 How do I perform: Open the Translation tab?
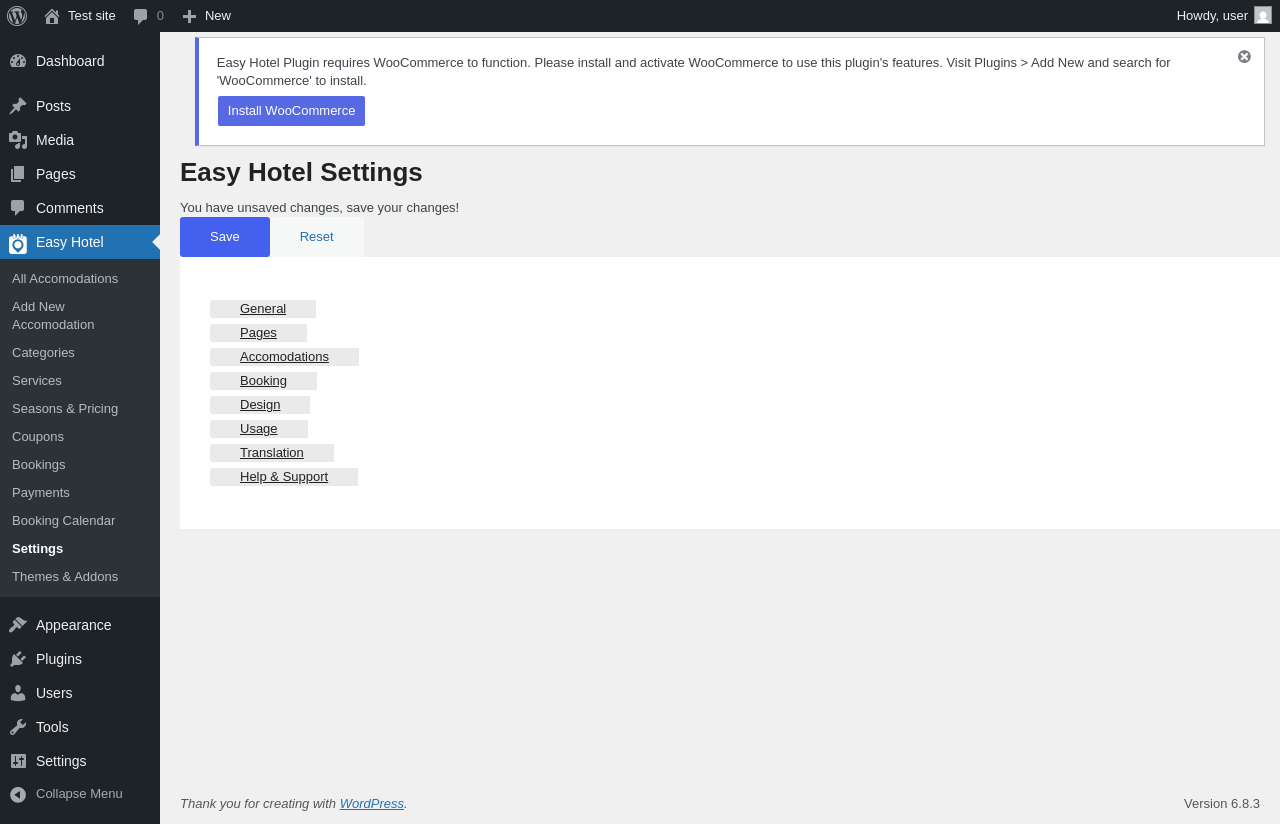point(272,453)
